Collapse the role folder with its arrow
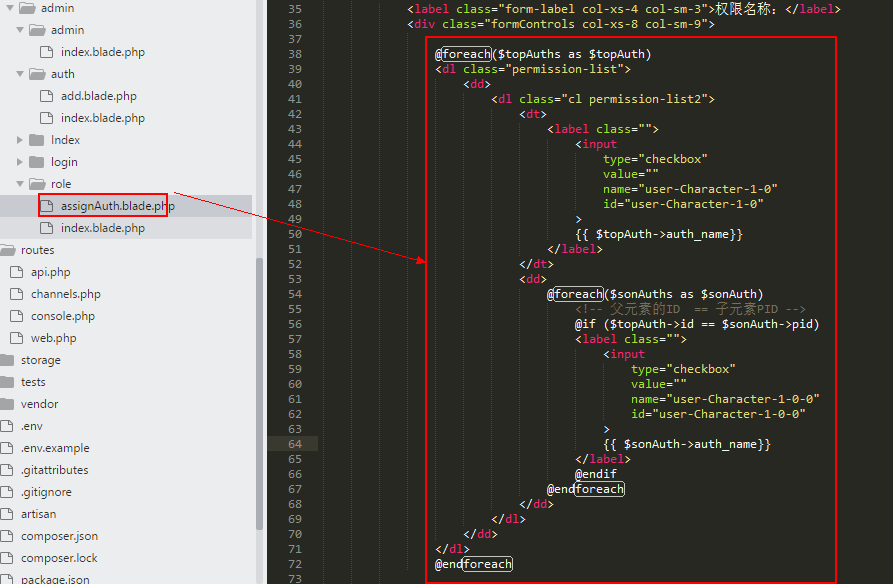 20,184
